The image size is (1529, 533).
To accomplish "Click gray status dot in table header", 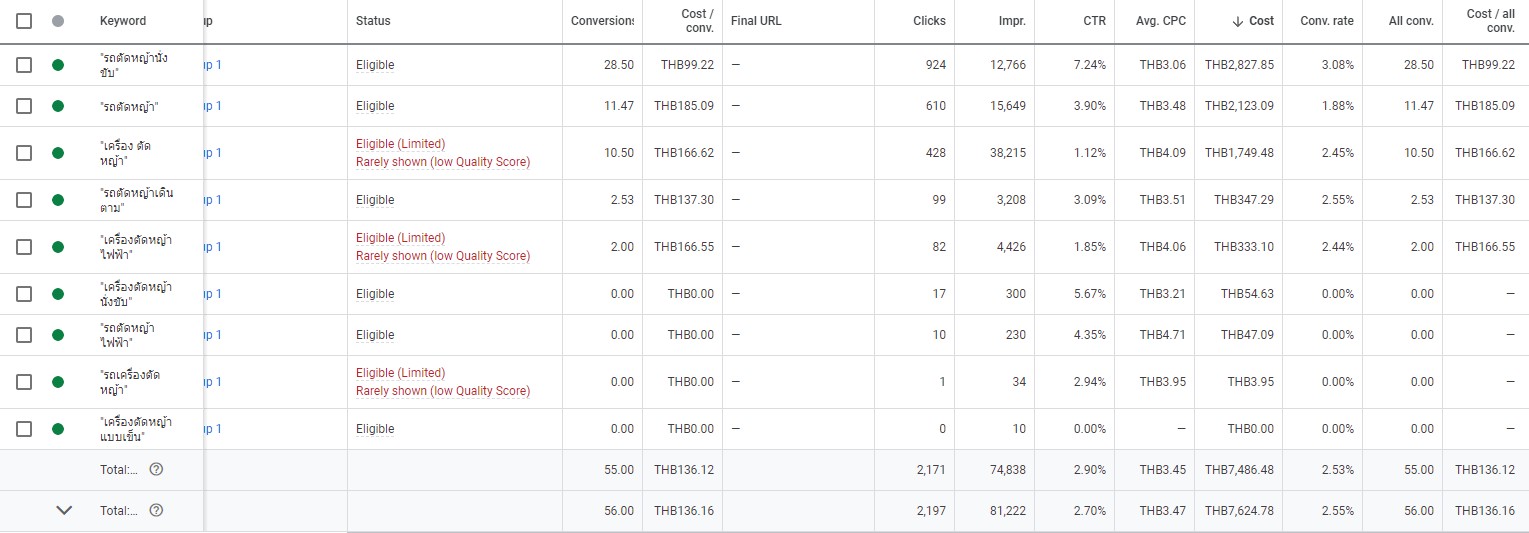I will (58, 21).
